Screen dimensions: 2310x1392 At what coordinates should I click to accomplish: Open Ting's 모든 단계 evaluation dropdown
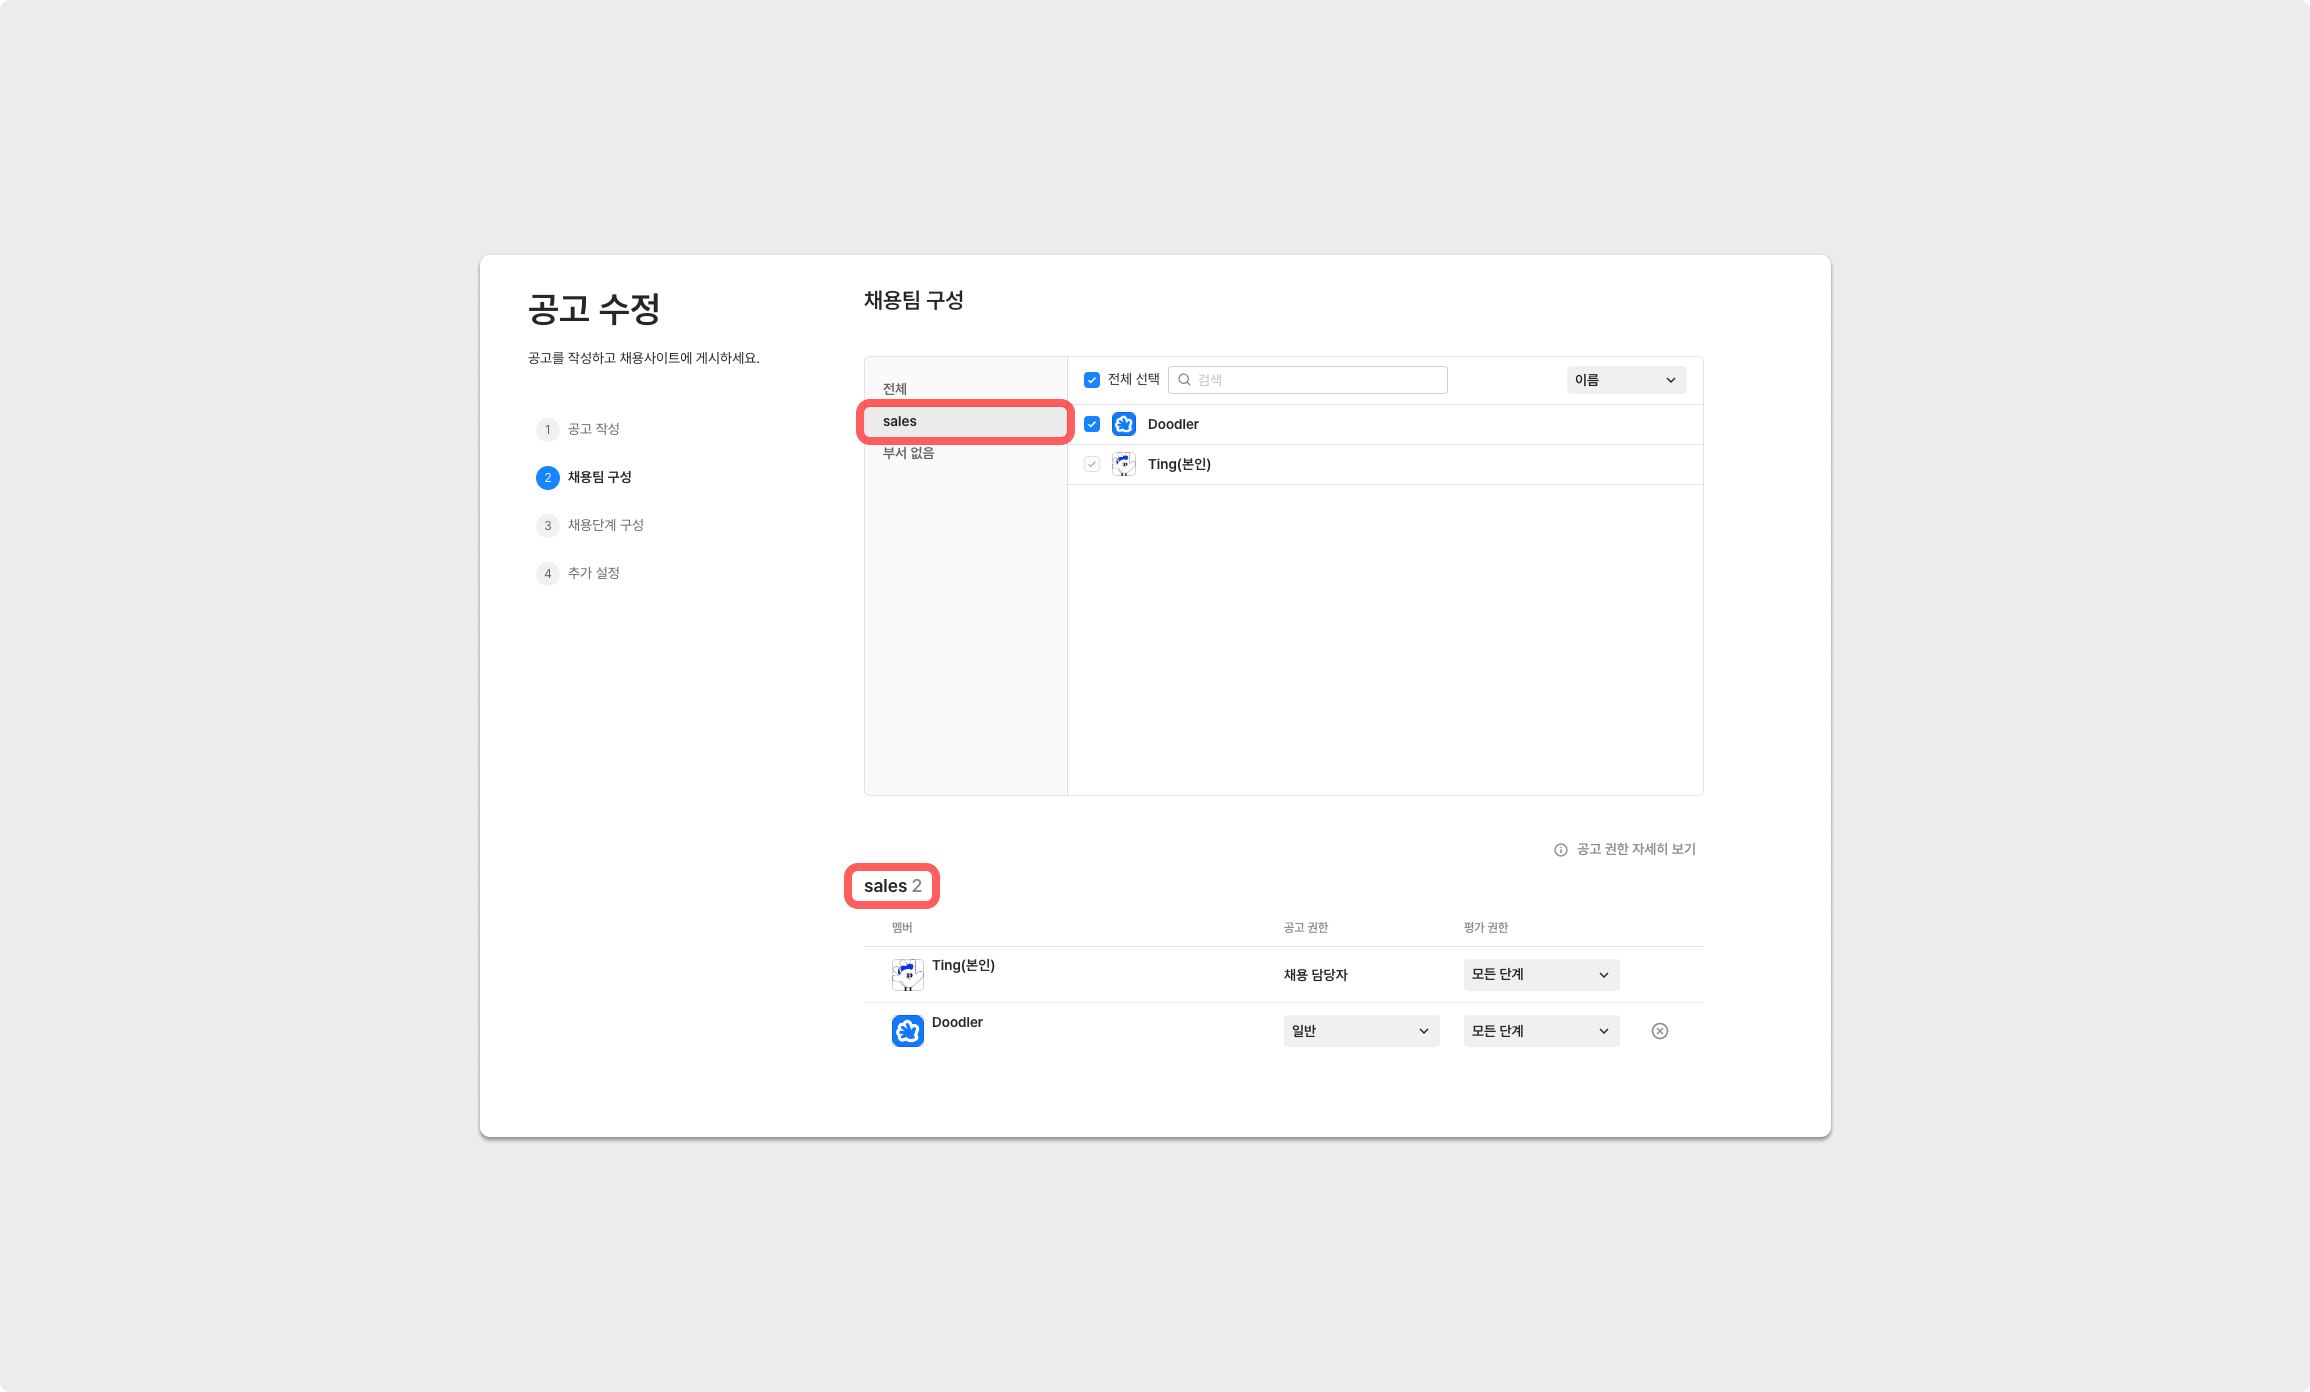point(1540,974)
